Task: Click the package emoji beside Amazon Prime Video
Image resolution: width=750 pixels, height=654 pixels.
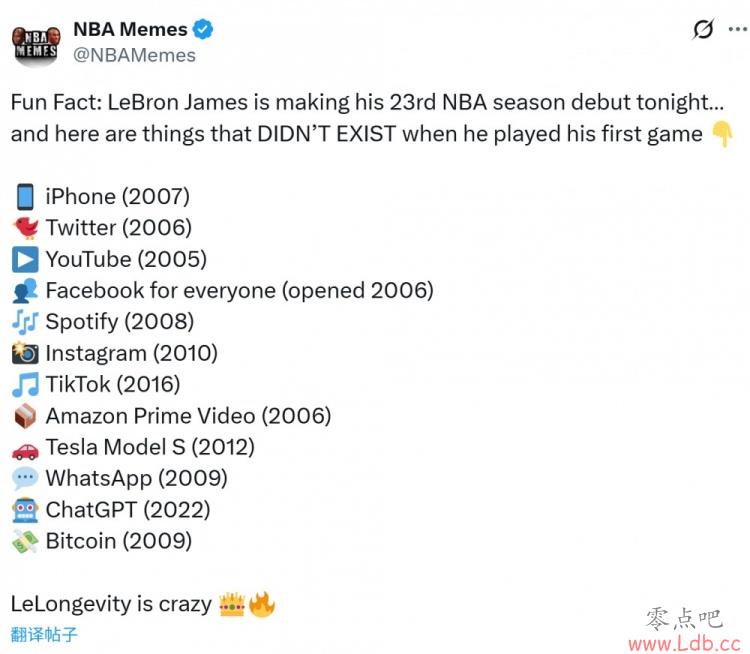Action: pyautogui.click(x=25, y=416)
